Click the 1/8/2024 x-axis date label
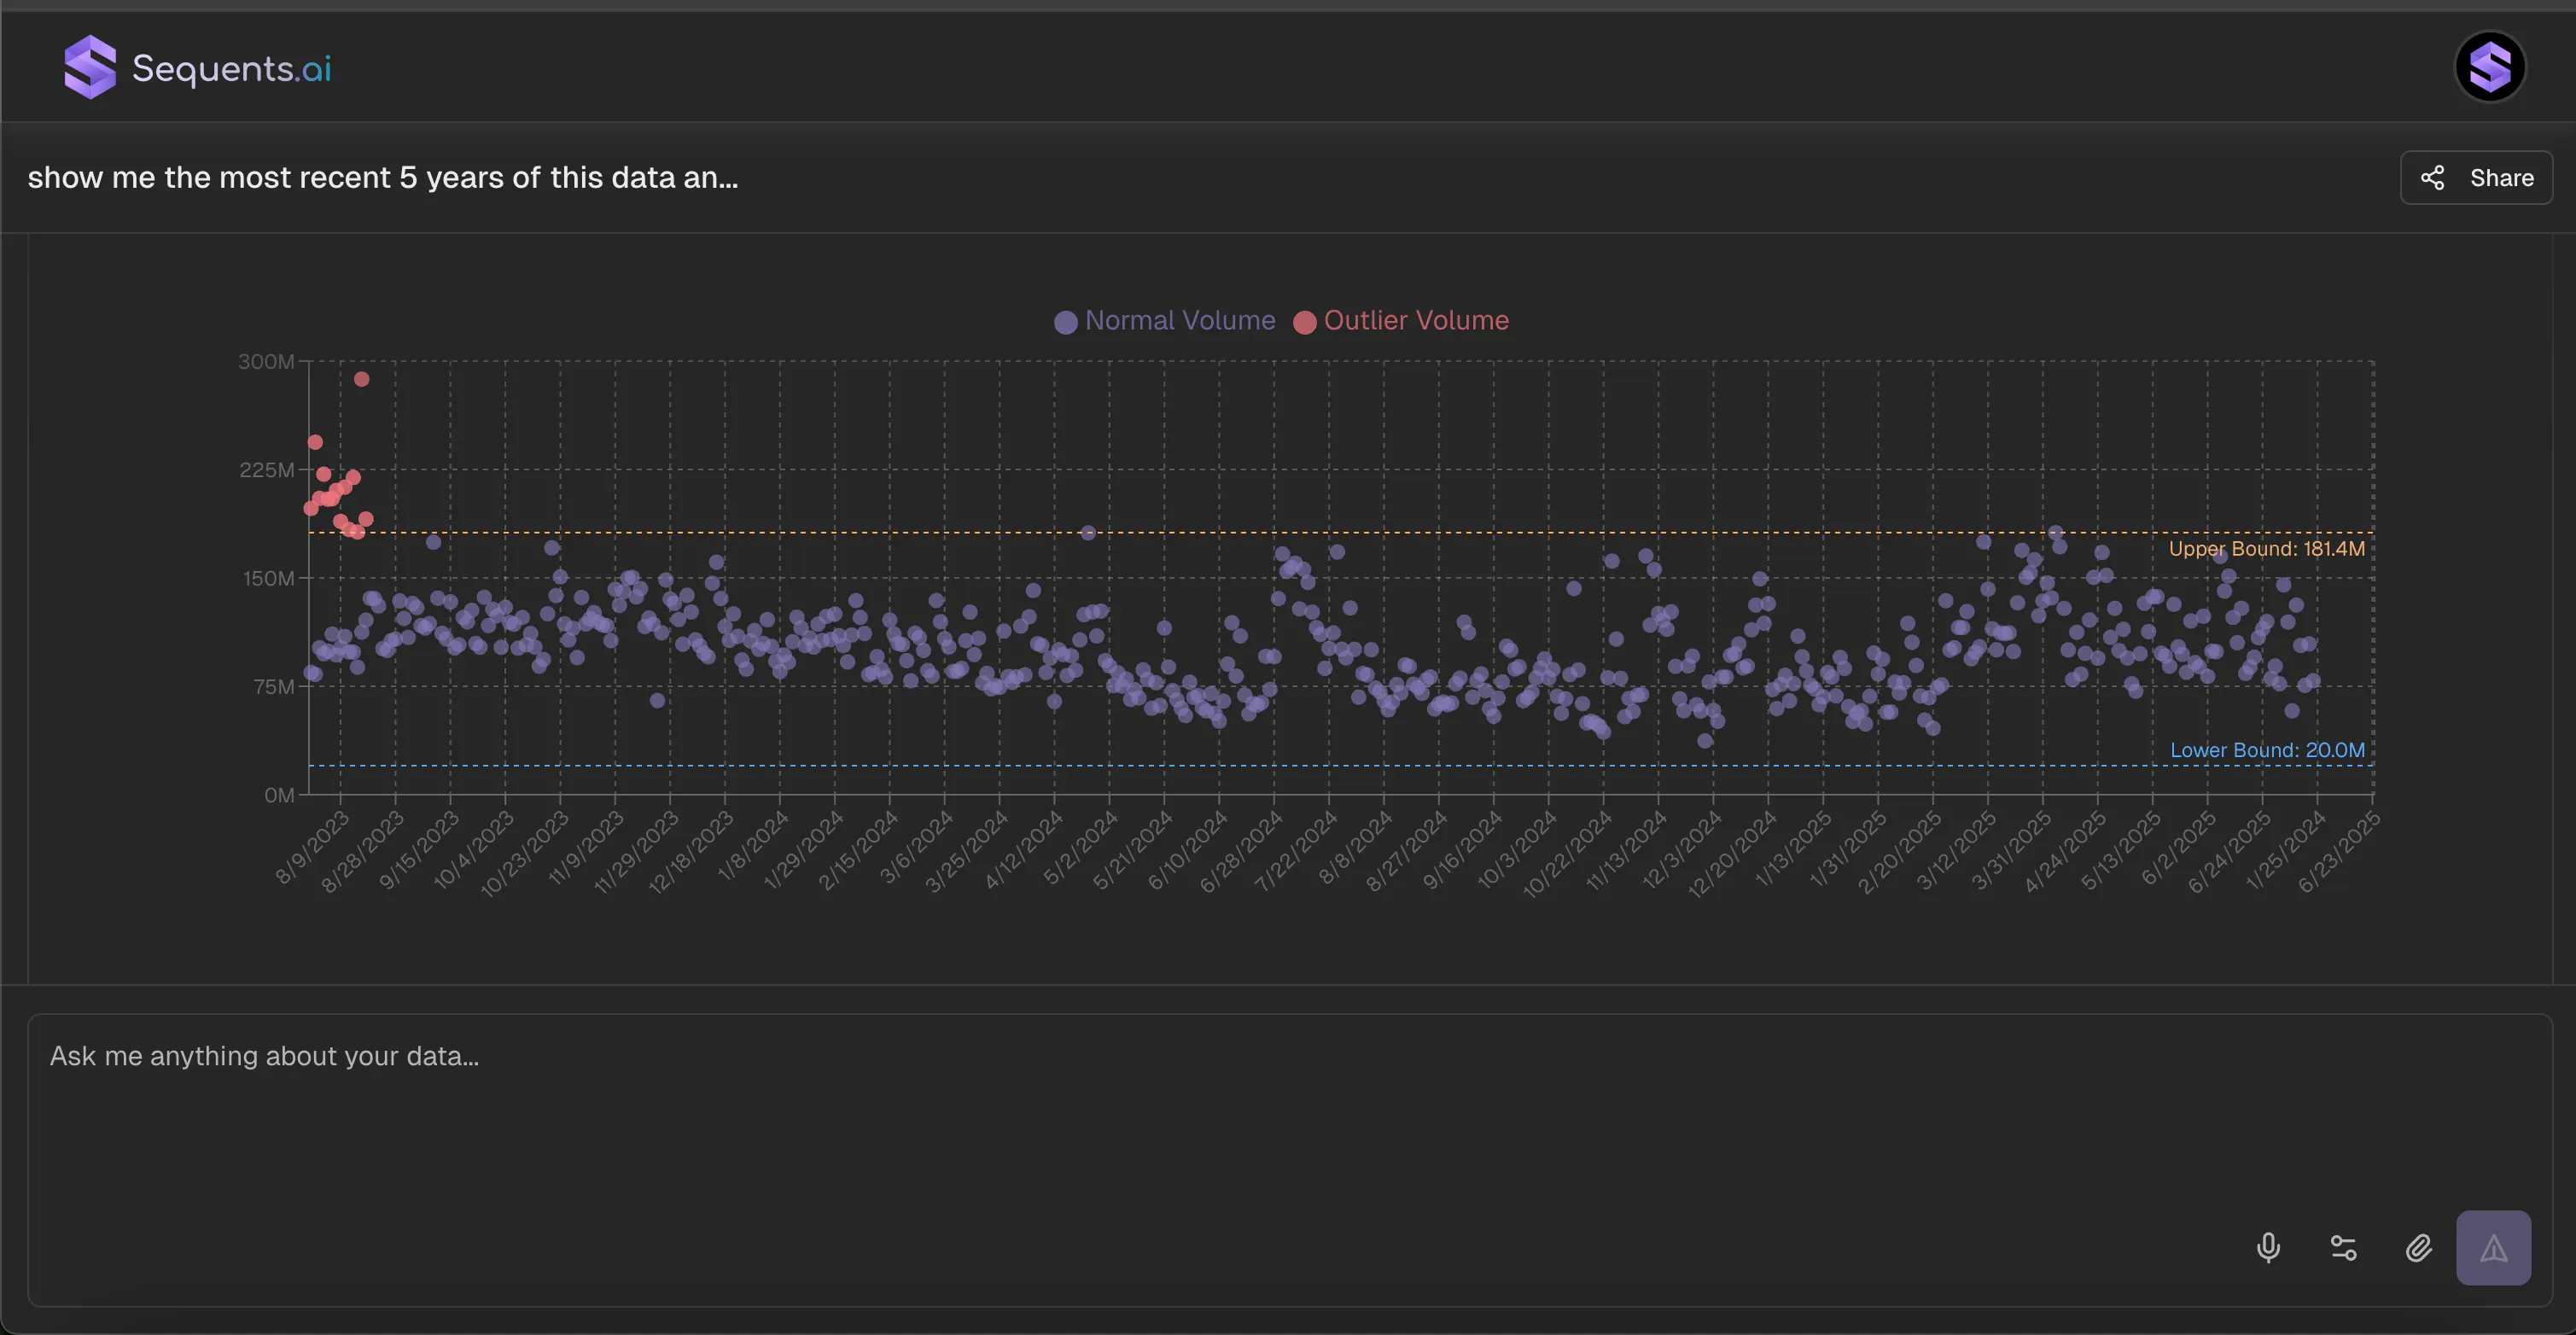Image resolution: width=2576 pixels, height=1335 pixels. point(753,846)
